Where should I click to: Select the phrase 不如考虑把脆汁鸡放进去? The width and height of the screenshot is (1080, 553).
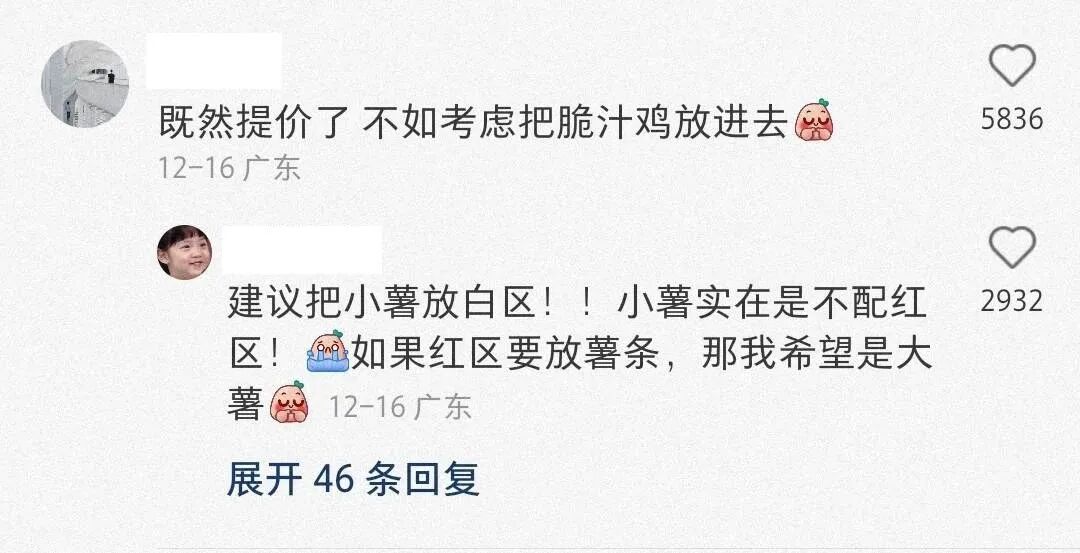pos(575,123)
